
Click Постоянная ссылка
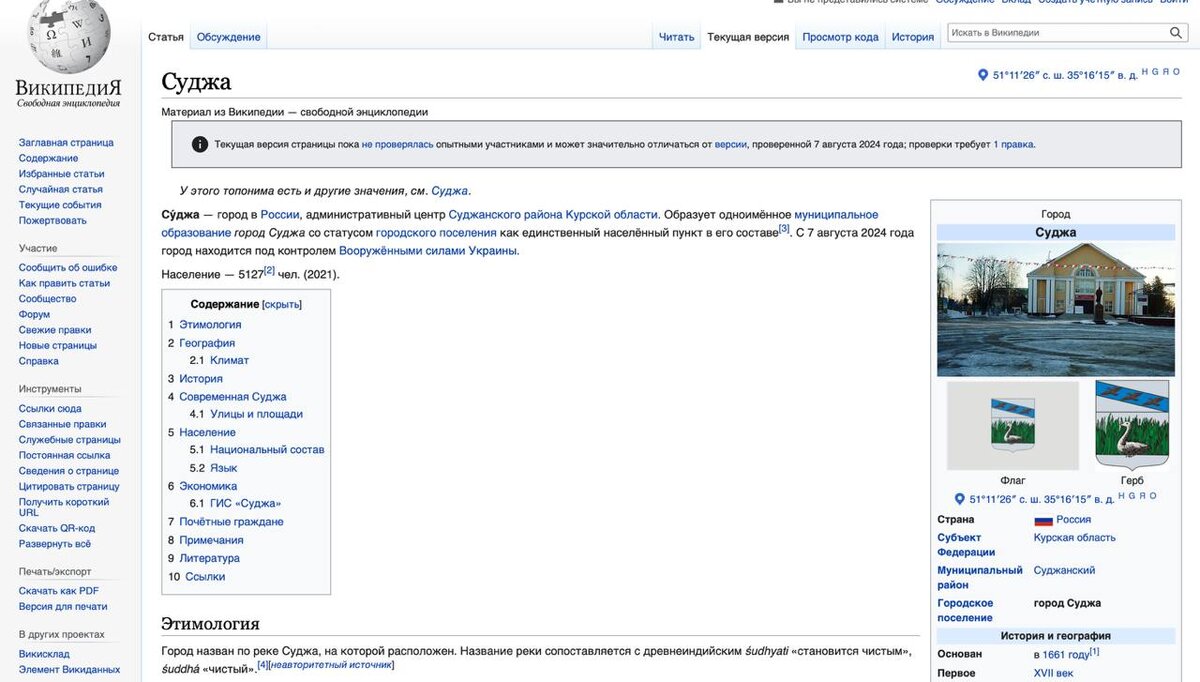pos(64,455)
